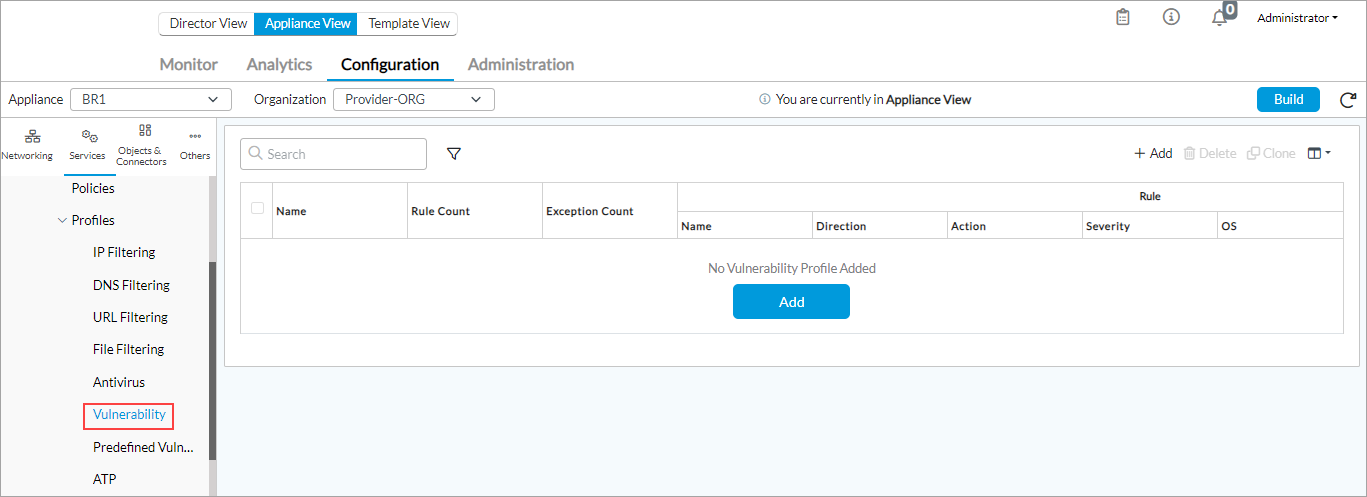This screenshot has height=497, width=1367.
Task: Click the Networking icon in sidebar
Action: tap(27, 144)
